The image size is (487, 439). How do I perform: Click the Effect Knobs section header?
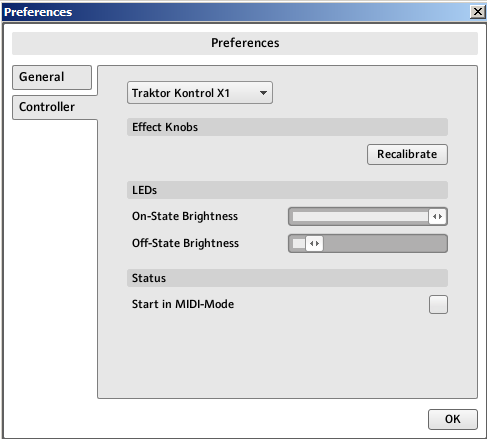tap(287, 127)
